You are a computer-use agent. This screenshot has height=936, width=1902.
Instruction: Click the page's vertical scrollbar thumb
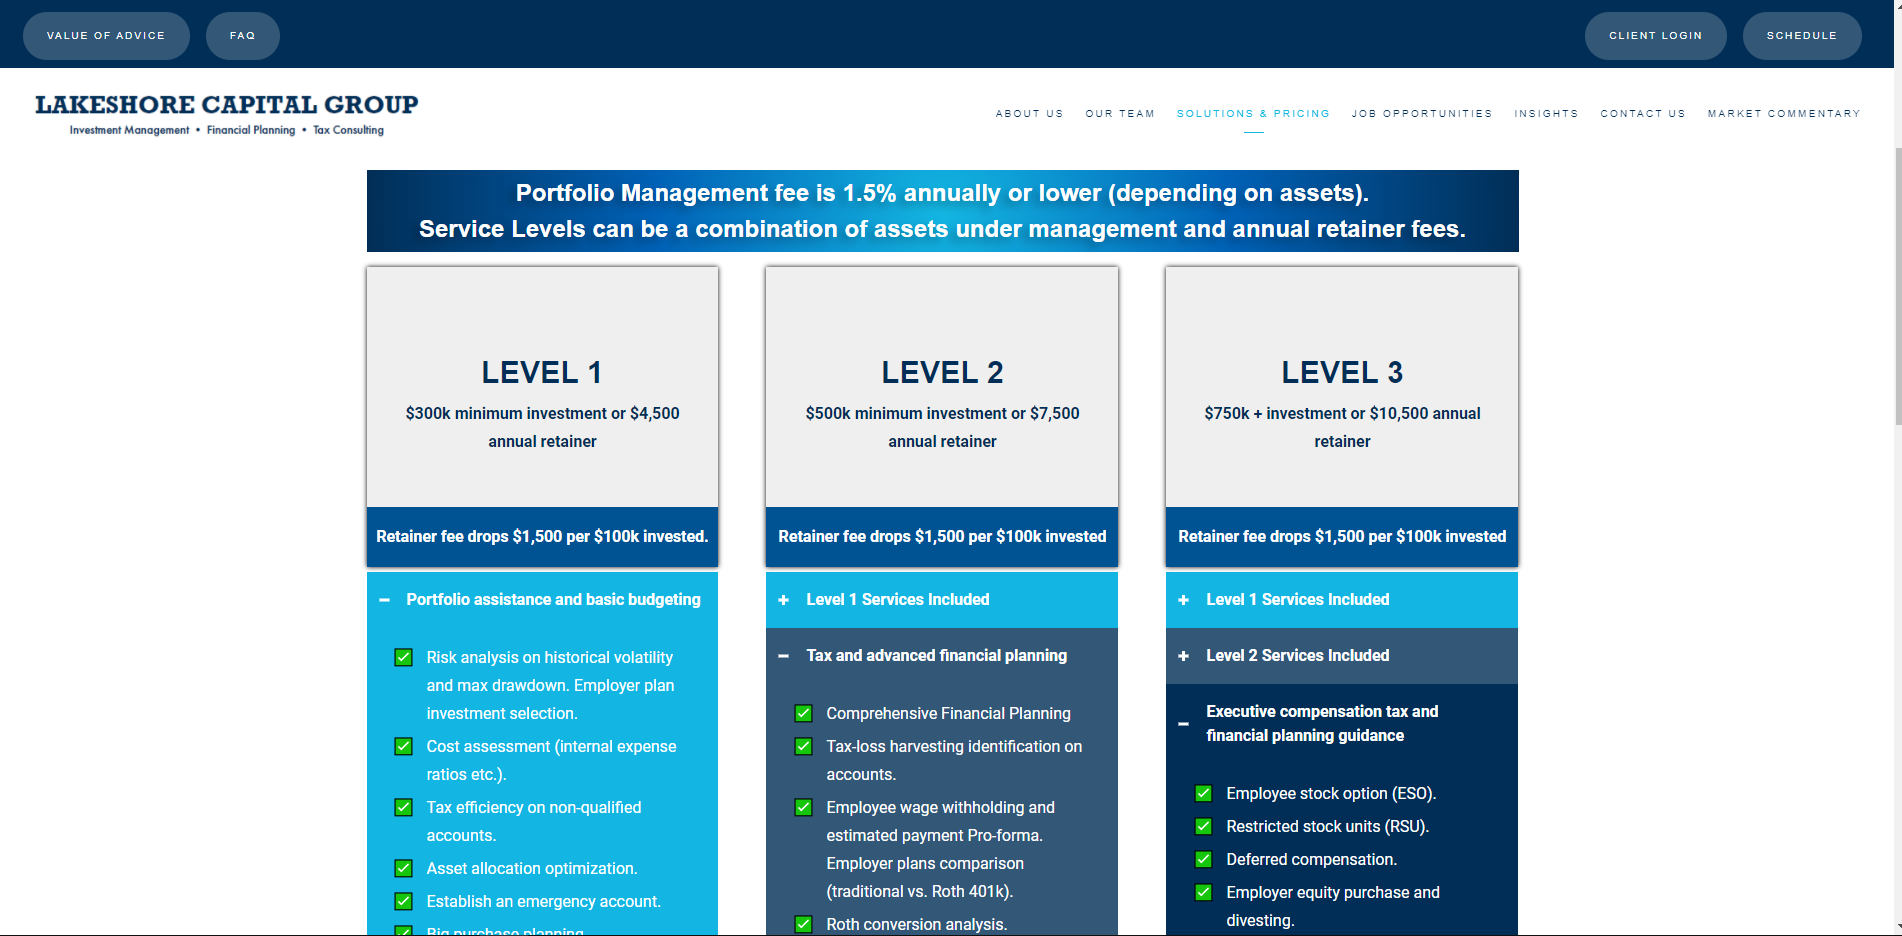click(1897, 288)
